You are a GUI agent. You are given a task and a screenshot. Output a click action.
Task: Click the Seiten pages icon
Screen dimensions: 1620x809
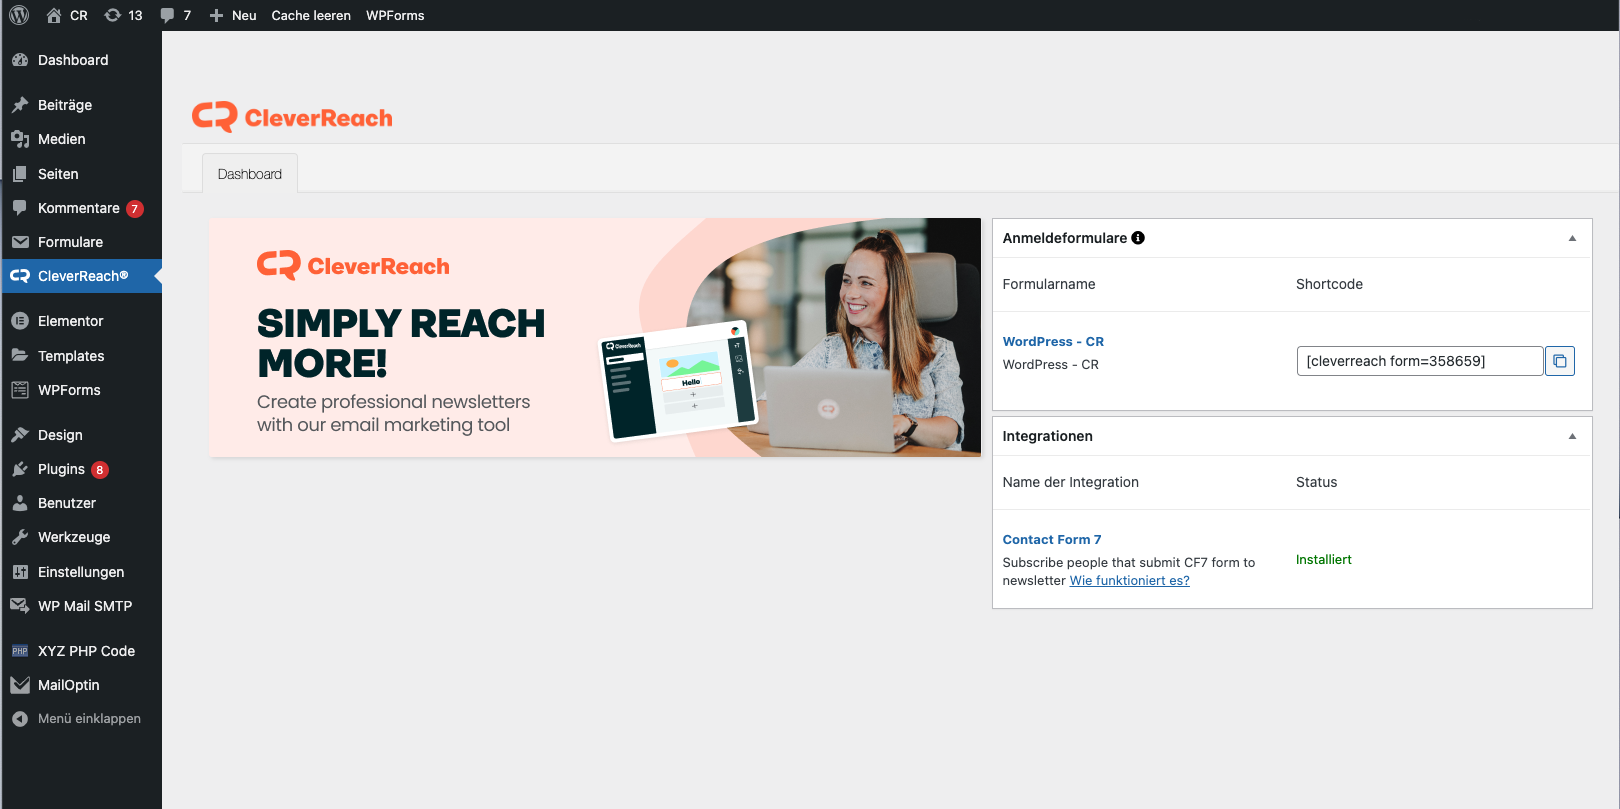click(20, 174)
